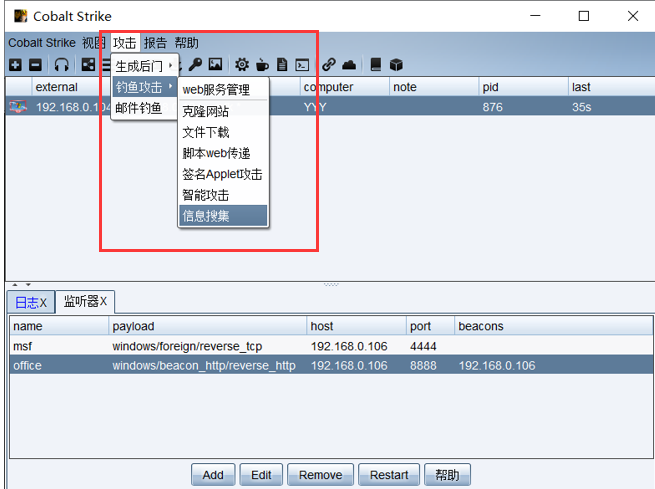
Task: Click the plus icon to connect to team server
Action: [15, 65]
